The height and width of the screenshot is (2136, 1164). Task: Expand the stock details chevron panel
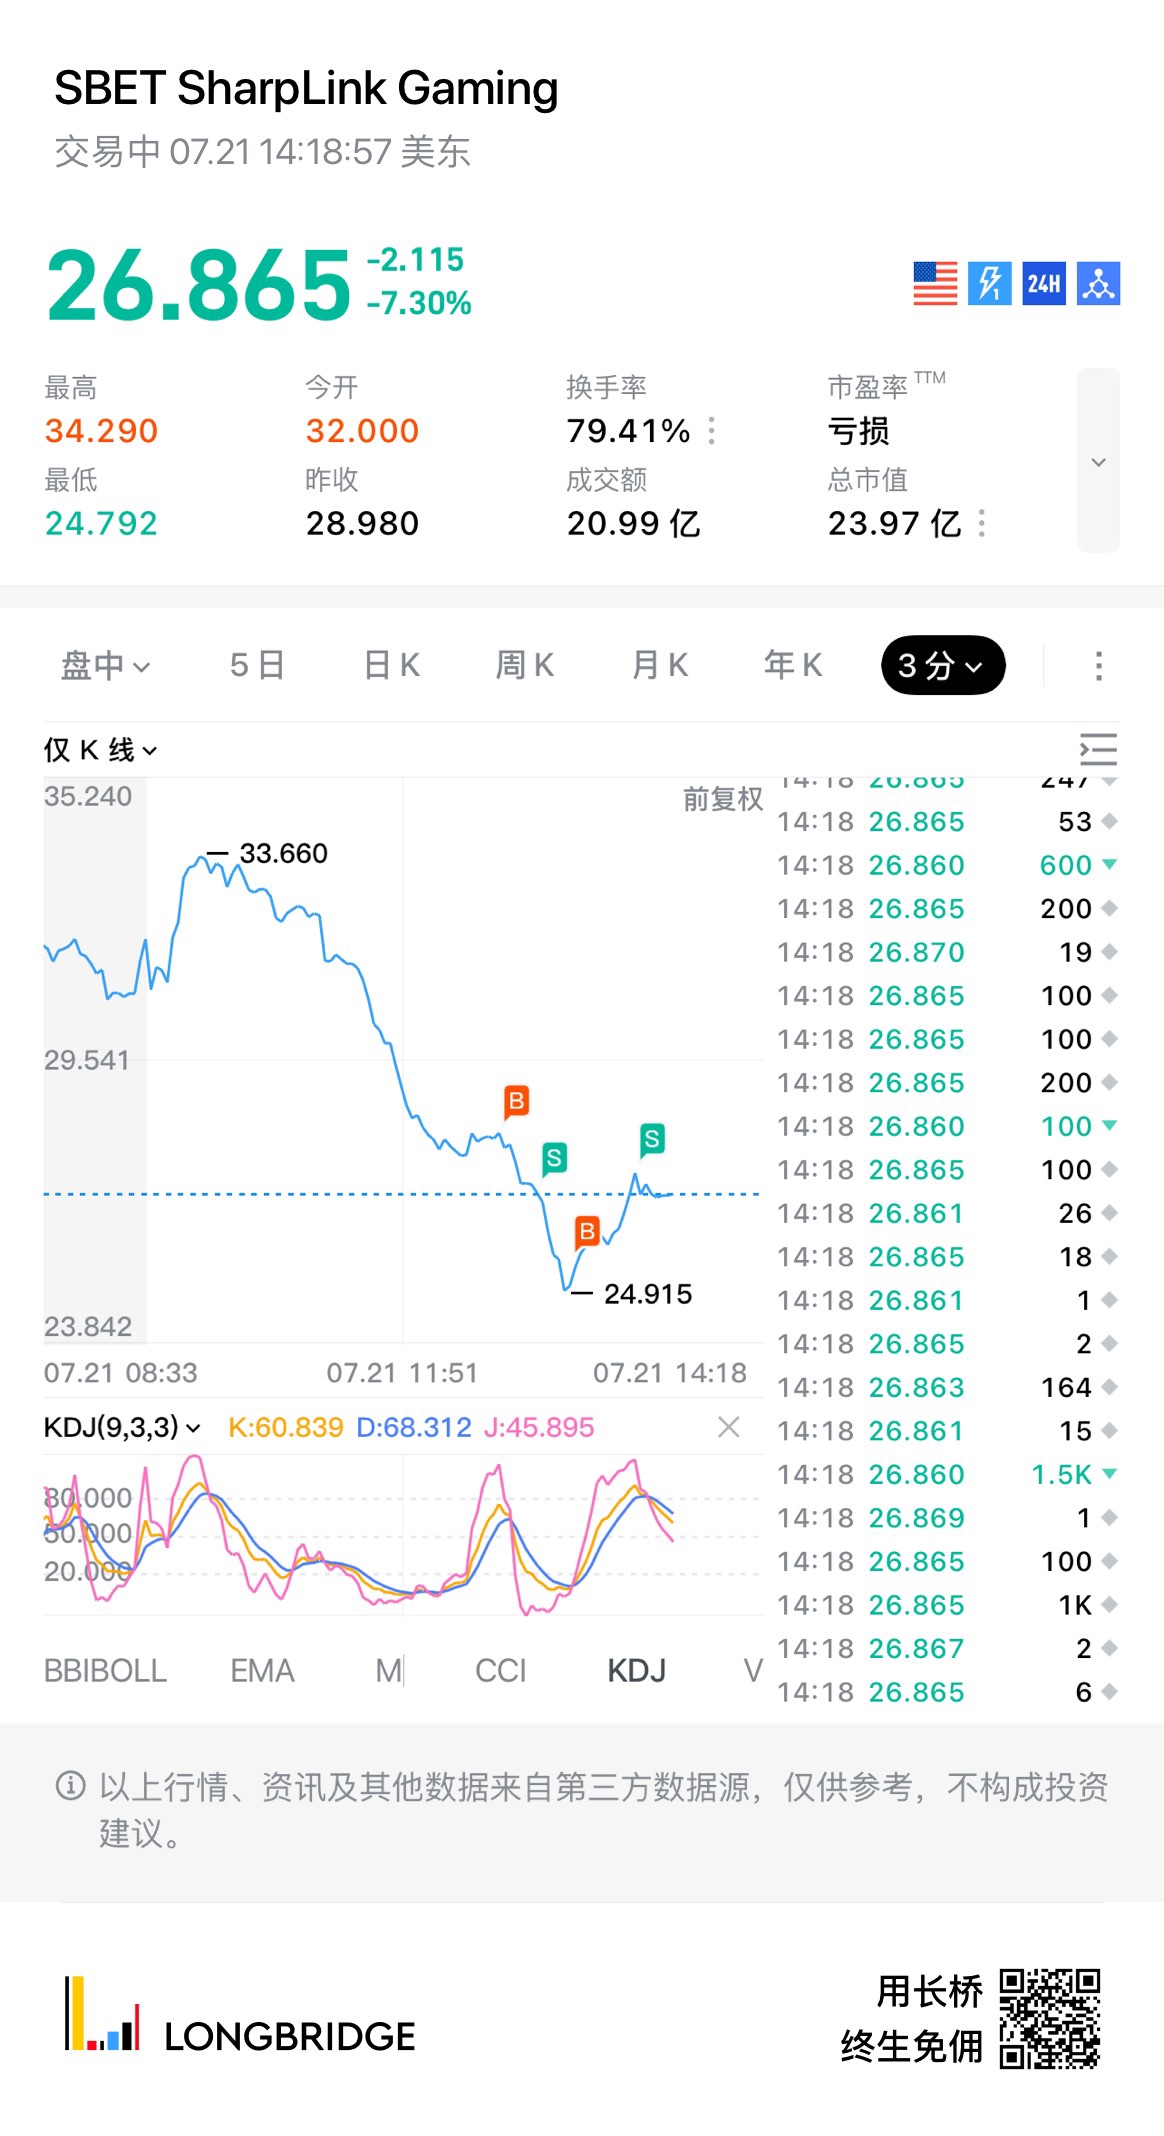click(1098, 461)
